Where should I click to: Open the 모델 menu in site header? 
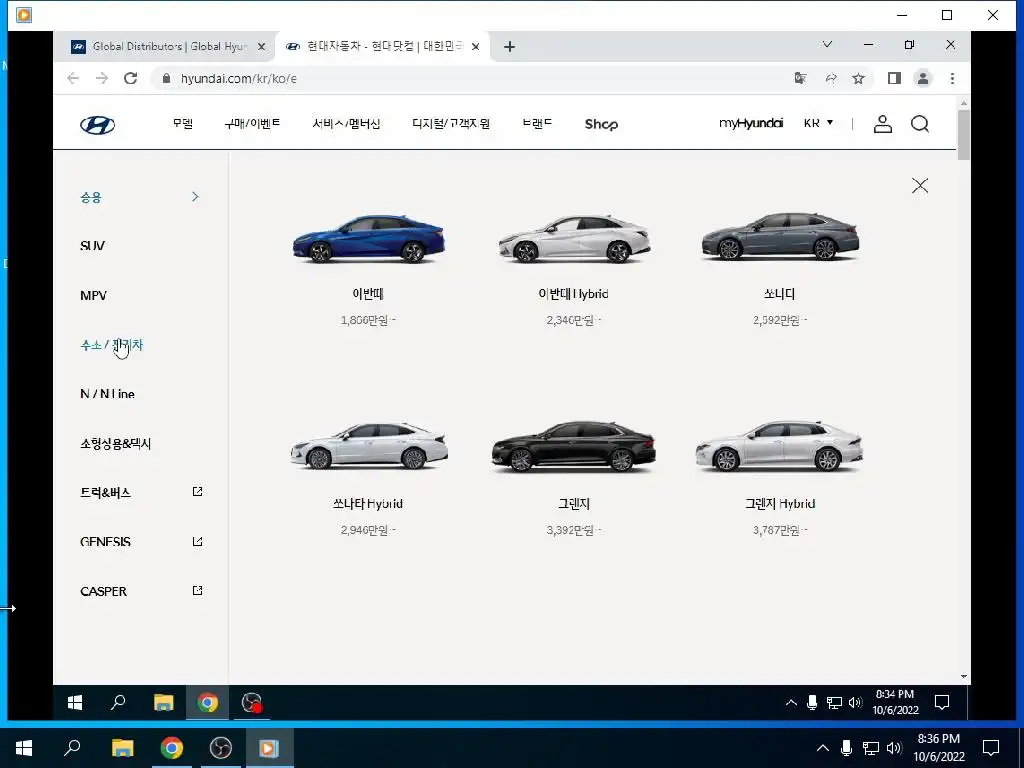click(183, 123)
